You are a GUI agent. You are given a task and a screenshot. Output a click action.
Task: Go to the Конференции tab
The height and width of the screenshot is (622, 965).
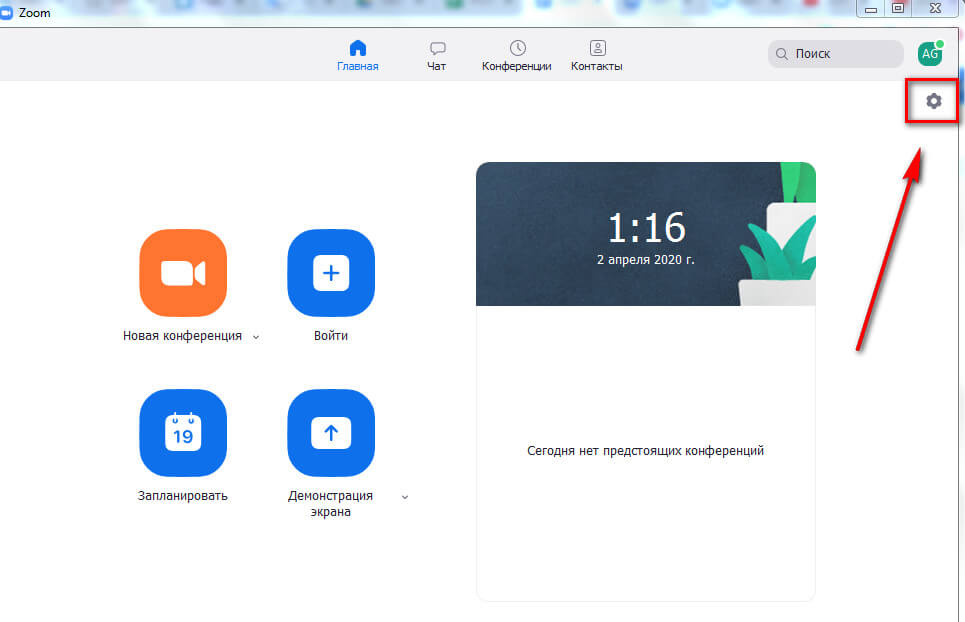(x=517, y=56)
